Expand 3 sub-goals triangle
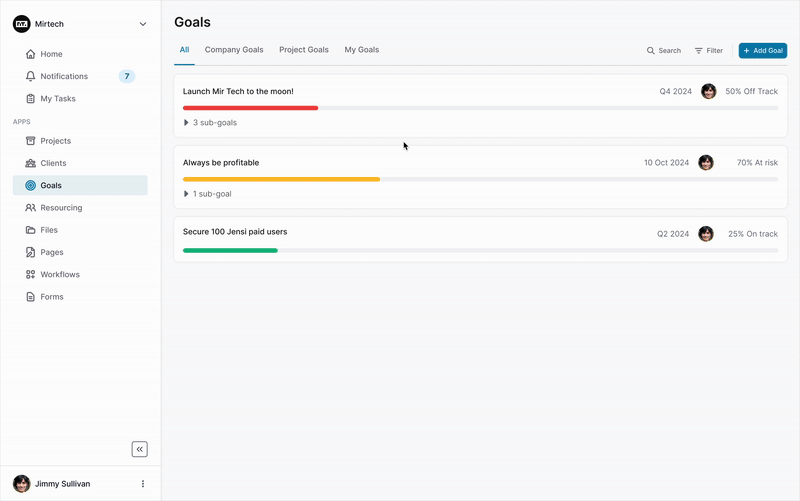This screenshot has width=800, height=501. click(186, 122)
